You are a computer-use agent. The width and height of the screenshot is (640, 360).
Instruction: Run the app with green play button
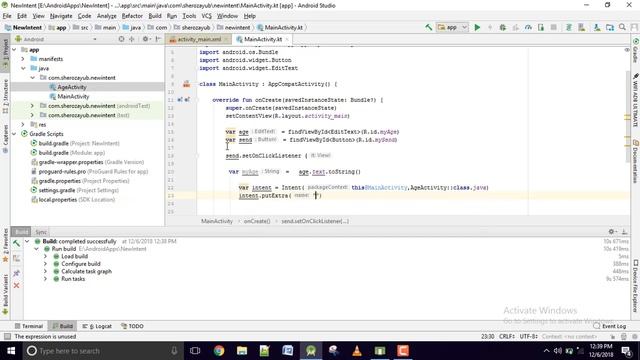pos(477,27)
